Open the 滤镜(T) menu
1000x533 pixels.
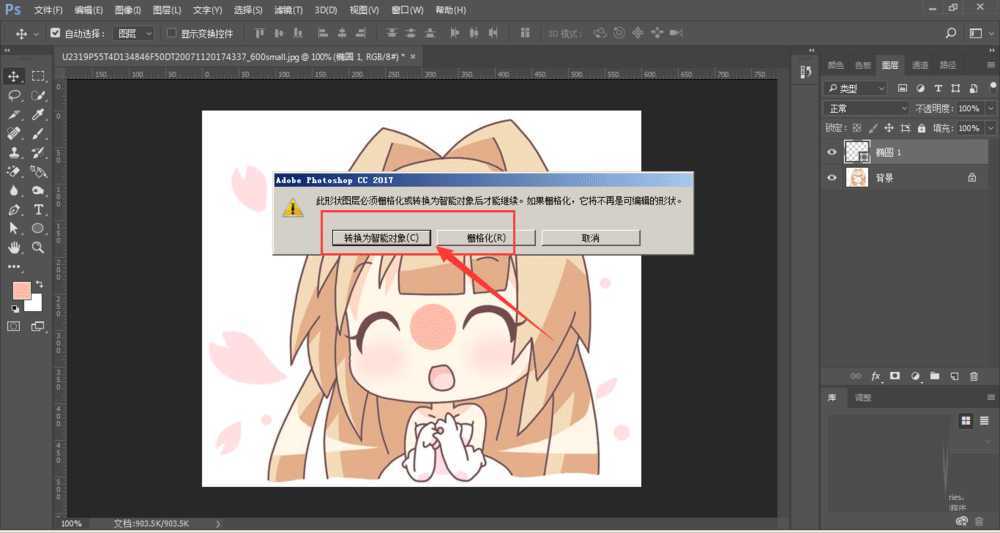click(288, 9)
